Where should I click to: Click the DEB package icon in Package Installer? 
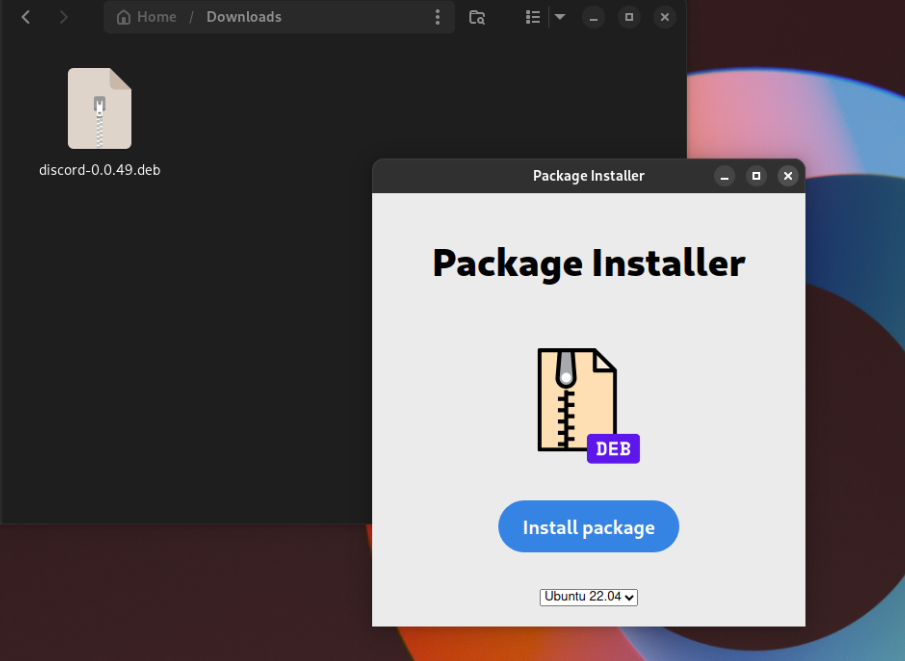578,400
